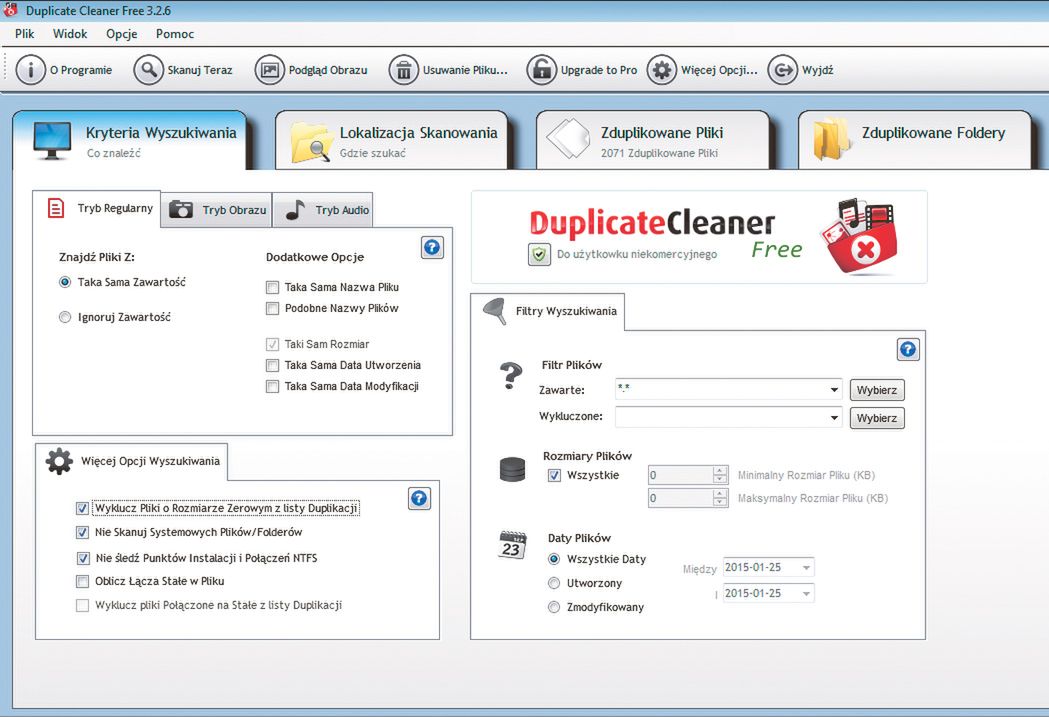Switch to Tryb Obrazu tab

tap(217, 210)
